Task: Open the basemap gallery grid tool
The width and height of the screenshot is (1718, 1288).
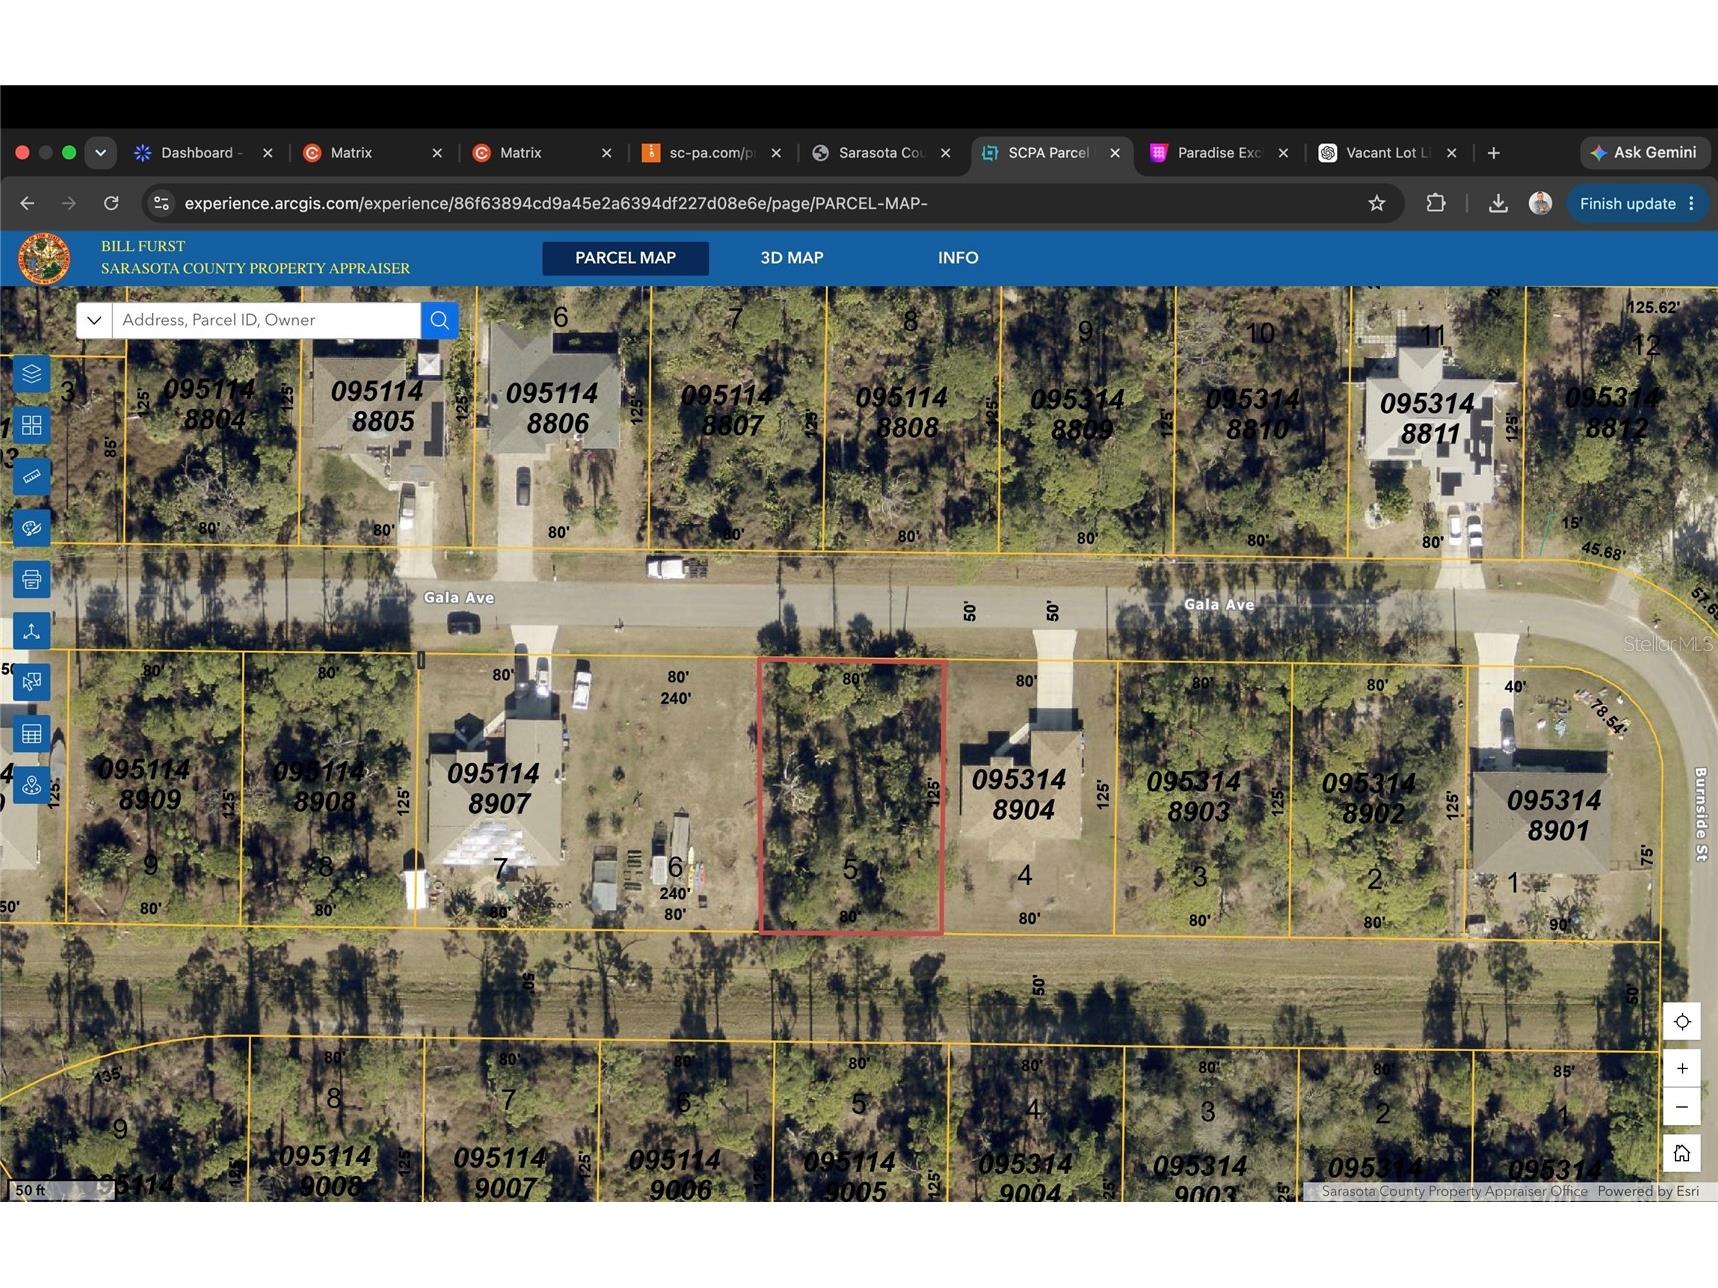Action: pos(31,426)
